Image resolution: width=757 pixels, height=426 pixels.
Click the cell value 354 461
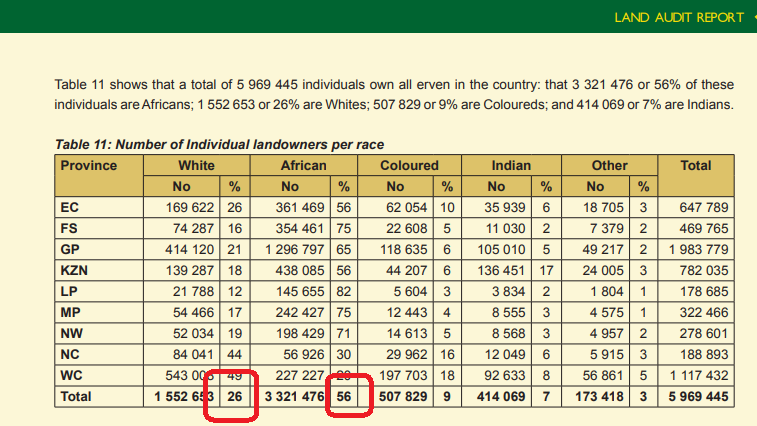pos(300,228)
